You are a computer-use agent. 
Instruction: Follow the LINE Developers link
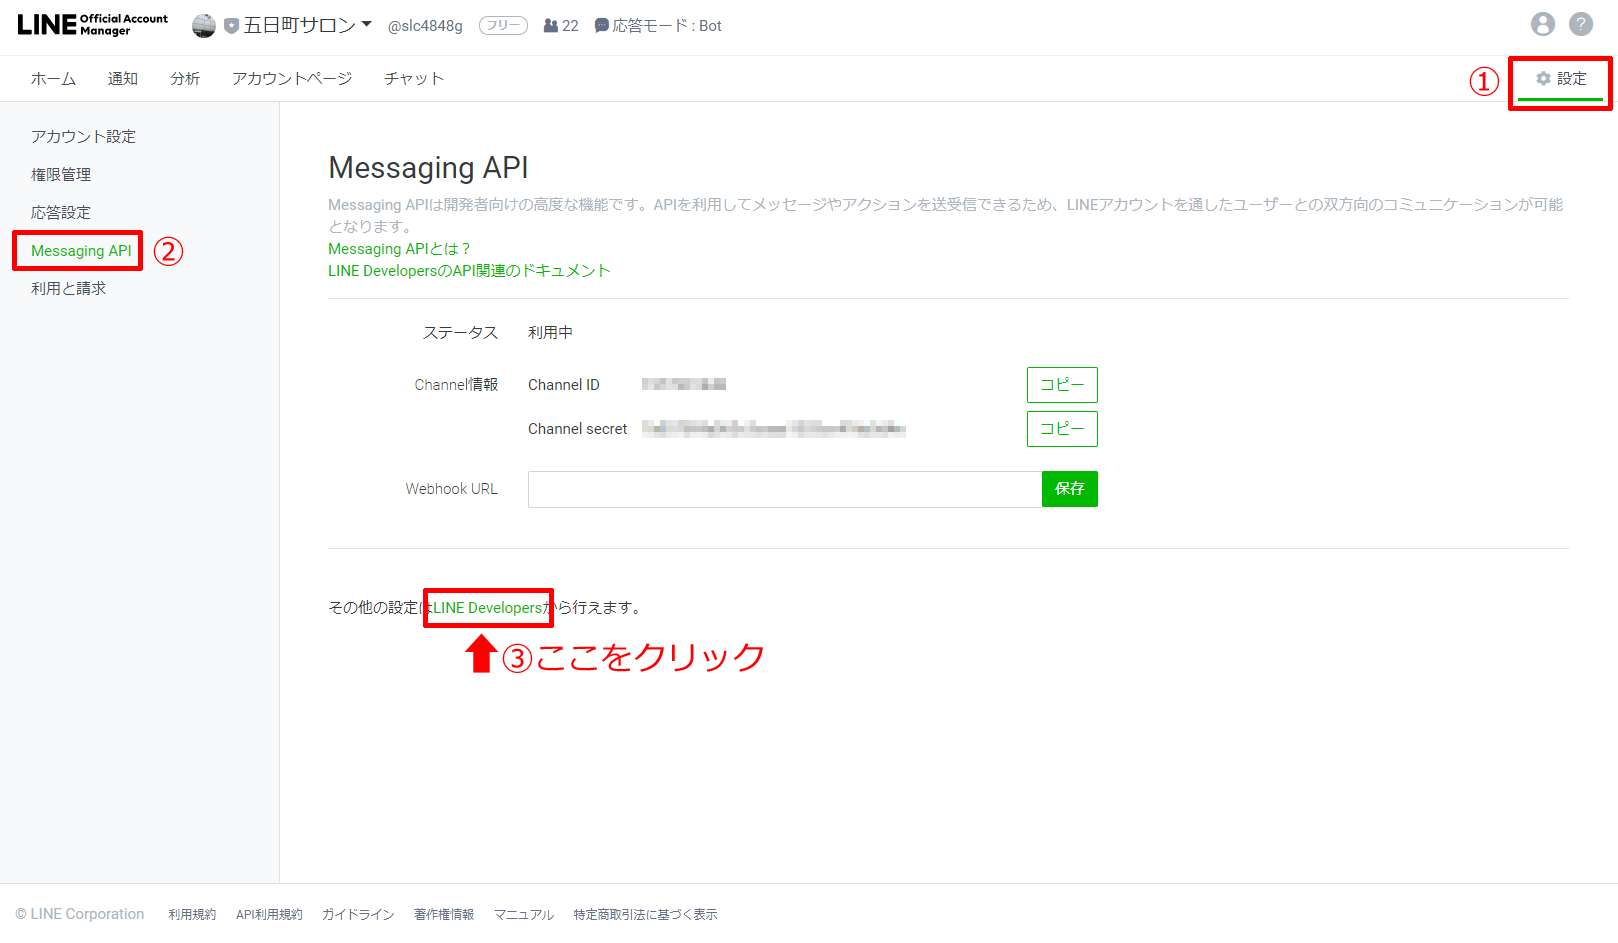coord(487,608)
